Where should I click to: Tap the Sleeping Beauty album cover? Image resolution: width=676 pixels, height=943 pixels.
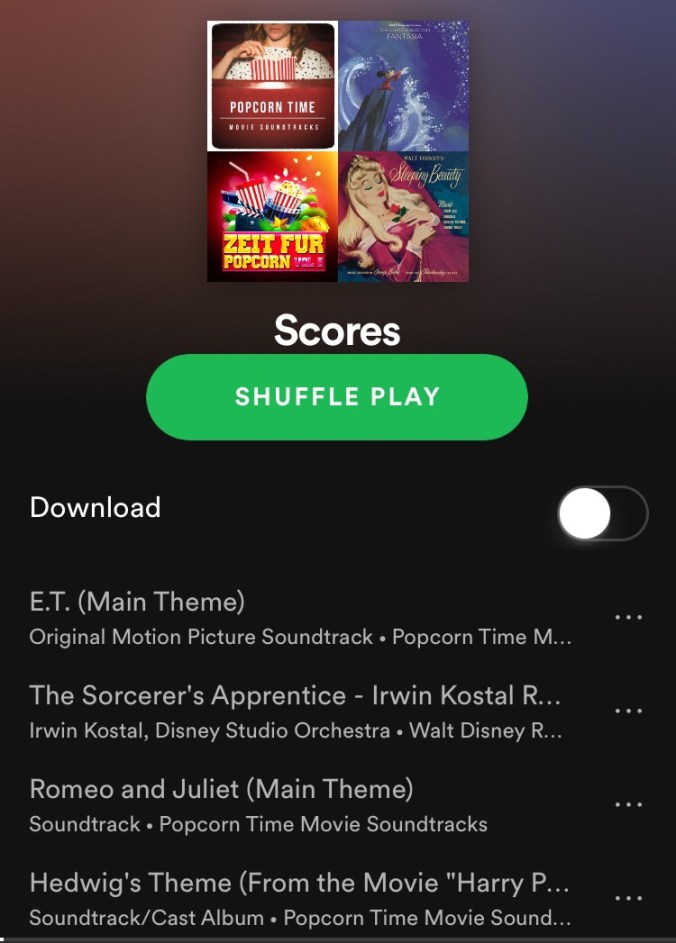[404, 217]
